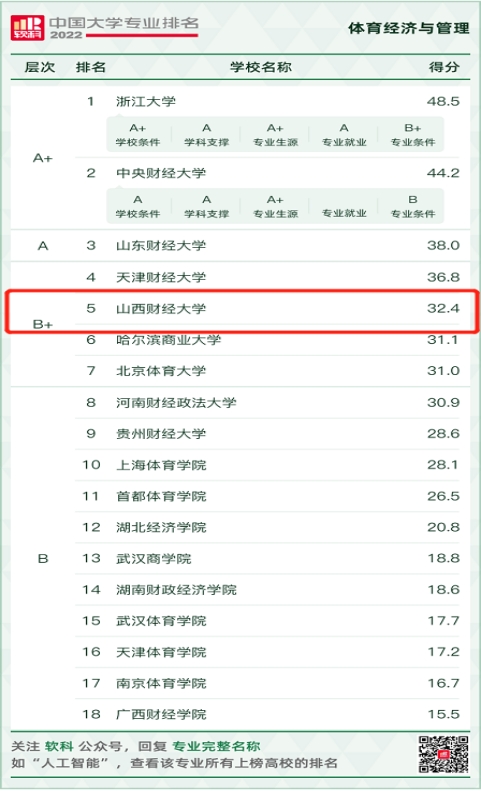Click the 学校条件 A+ indicator under 浙江大学

tap(138, 135)
